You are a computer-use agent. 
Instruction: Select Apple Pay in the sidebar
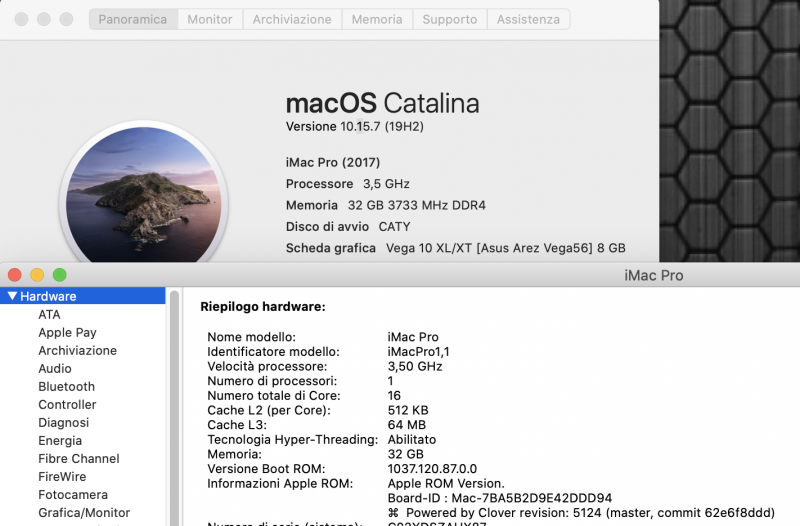67,333
